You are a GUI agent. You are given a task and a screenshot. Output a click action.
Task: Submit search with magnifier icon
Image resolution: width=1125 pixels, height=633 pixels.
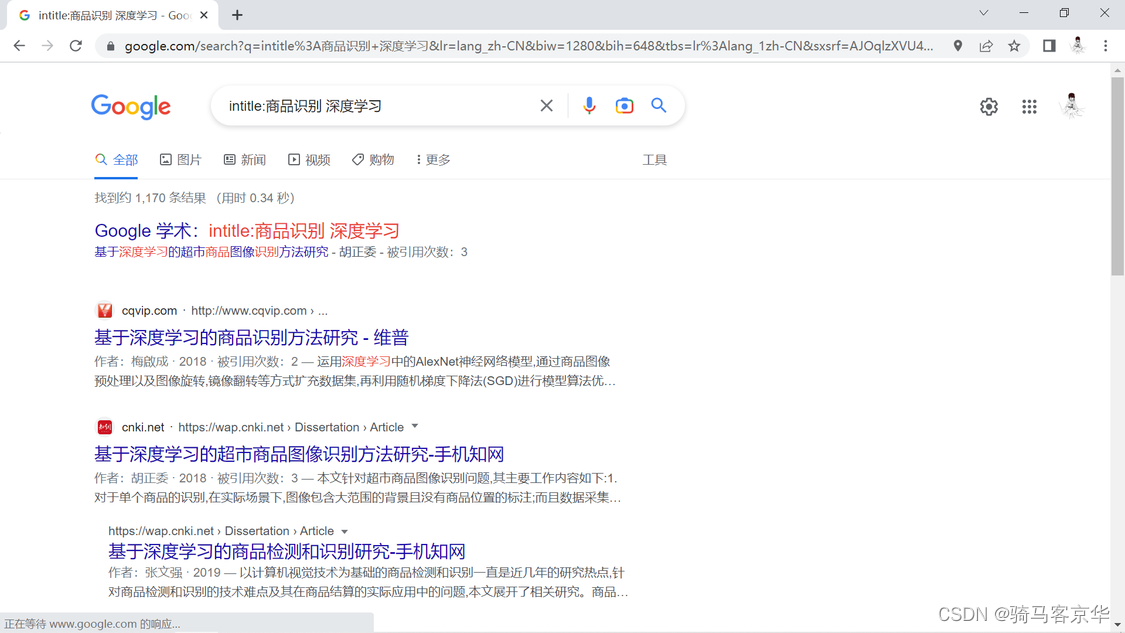click(x=659, y=106)
